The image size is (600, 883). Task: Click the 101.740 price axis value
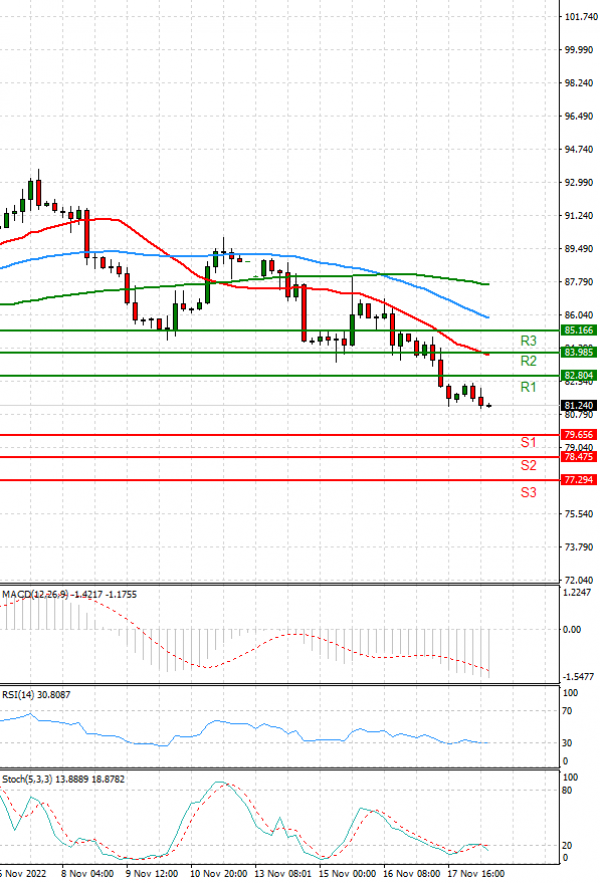pos(581,17)
